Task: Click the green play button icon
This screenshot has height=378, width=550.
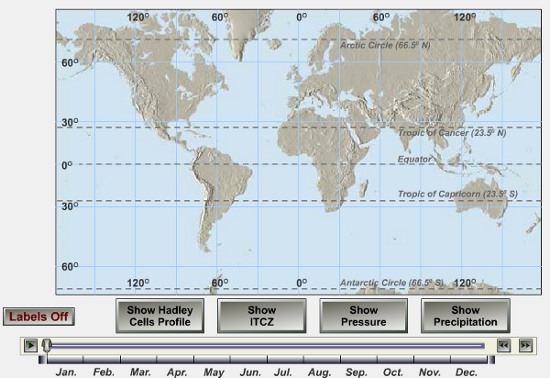Action: click(x=31, y=346)
